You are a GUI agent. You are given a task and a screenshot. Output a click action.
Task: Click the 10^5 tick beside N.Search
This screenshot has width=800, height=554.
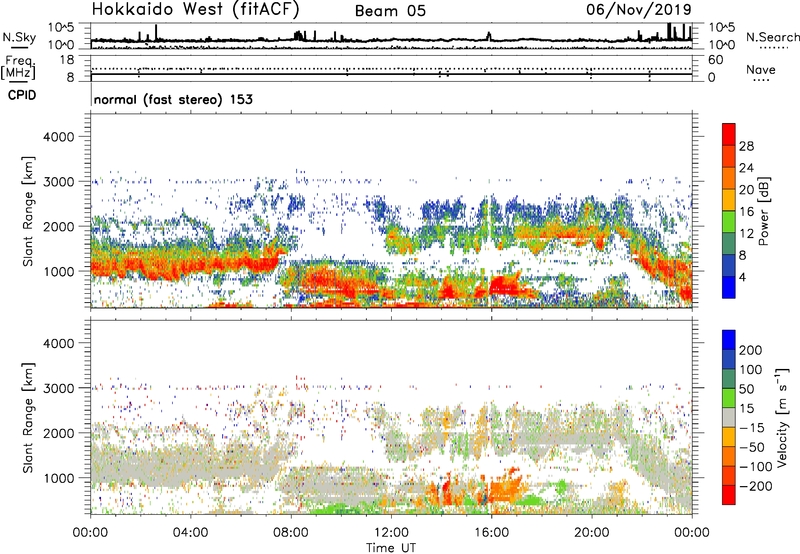coord(722,27)
